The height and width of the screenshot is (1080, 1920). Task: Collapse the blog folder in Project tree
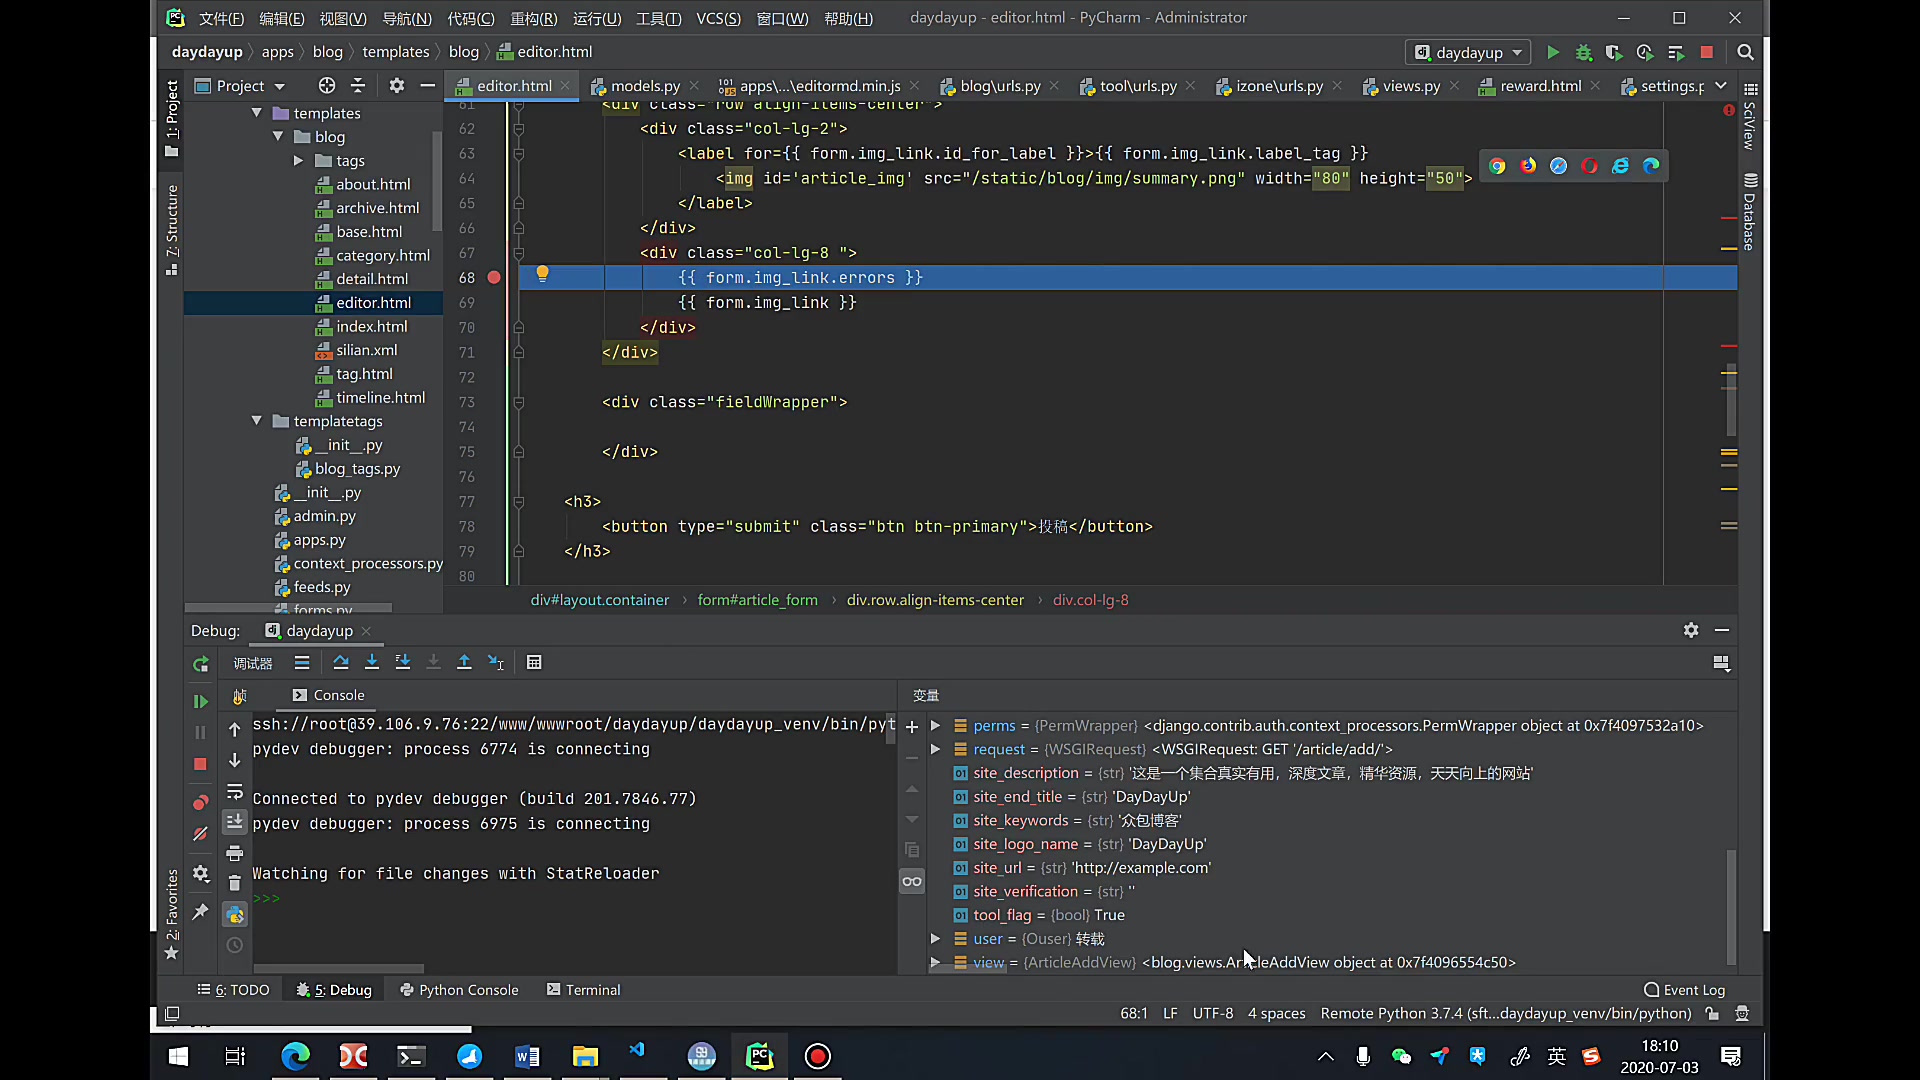[x=278, y=136]
